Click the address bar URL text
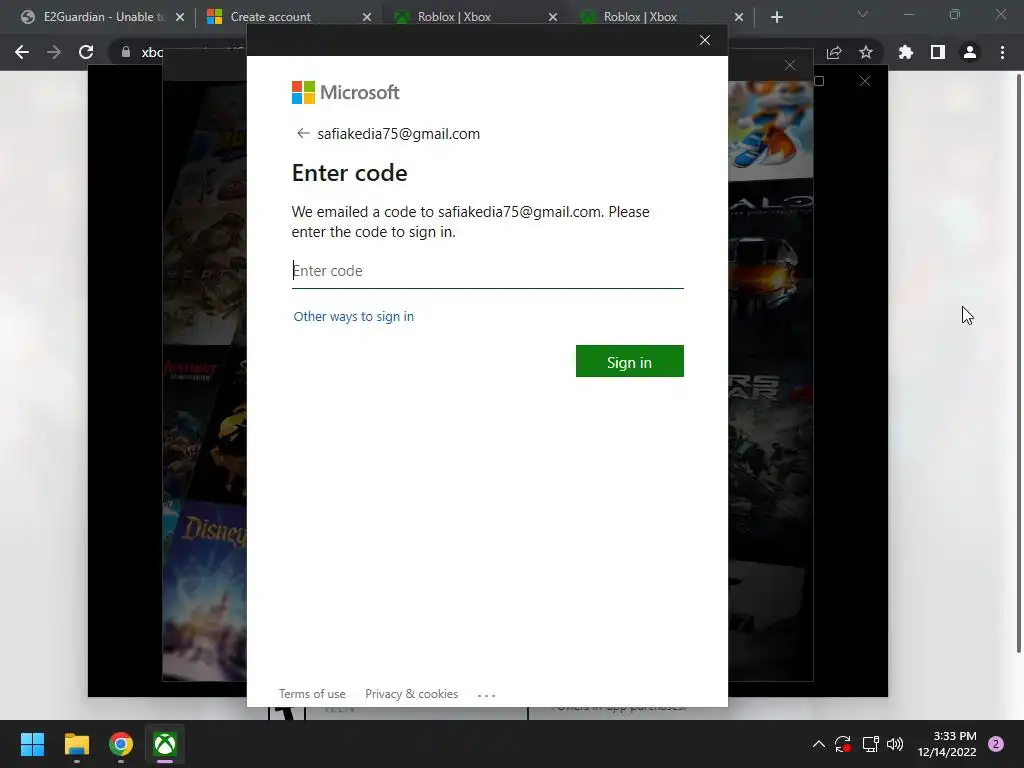 (152, 52)
